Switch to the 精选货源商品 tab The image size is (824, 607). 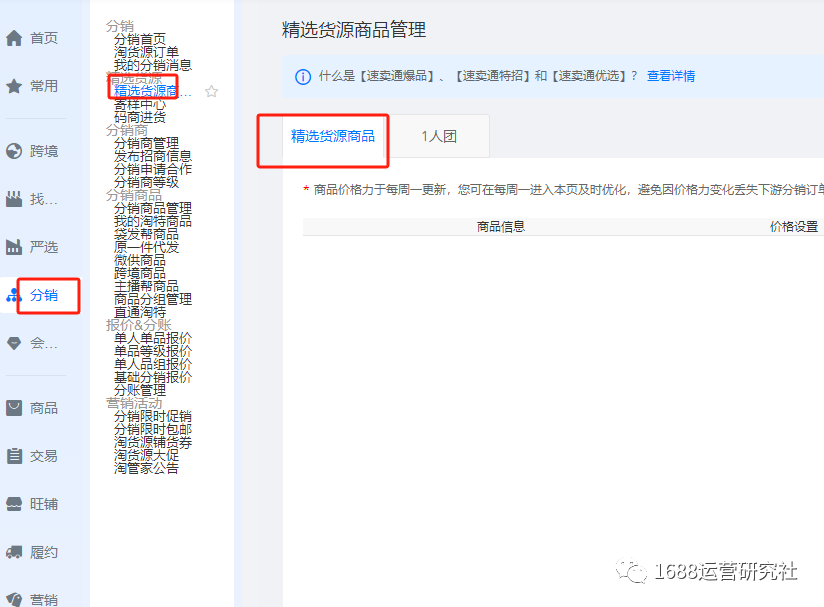coord(333,137)
